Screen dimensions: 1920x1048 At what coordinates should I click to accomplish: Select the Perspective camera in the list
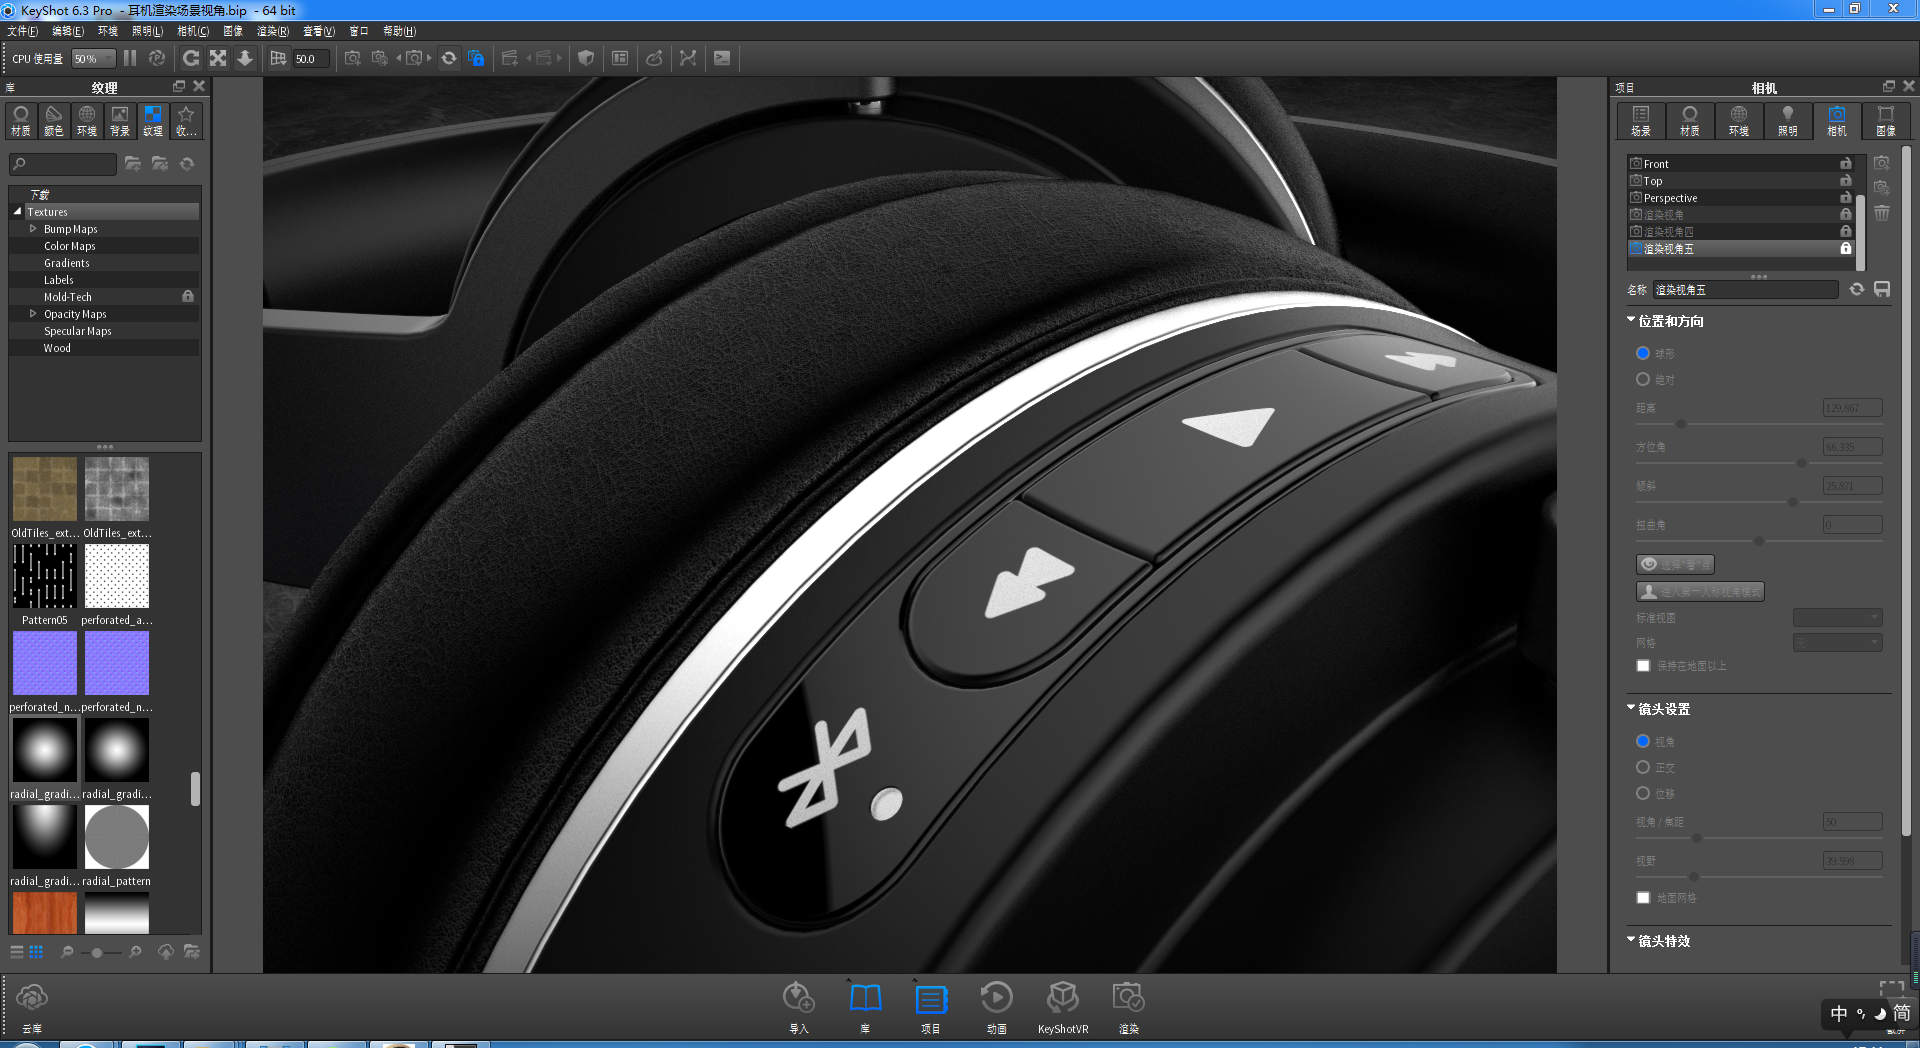pyautogui.click(x=1671, y=197)
